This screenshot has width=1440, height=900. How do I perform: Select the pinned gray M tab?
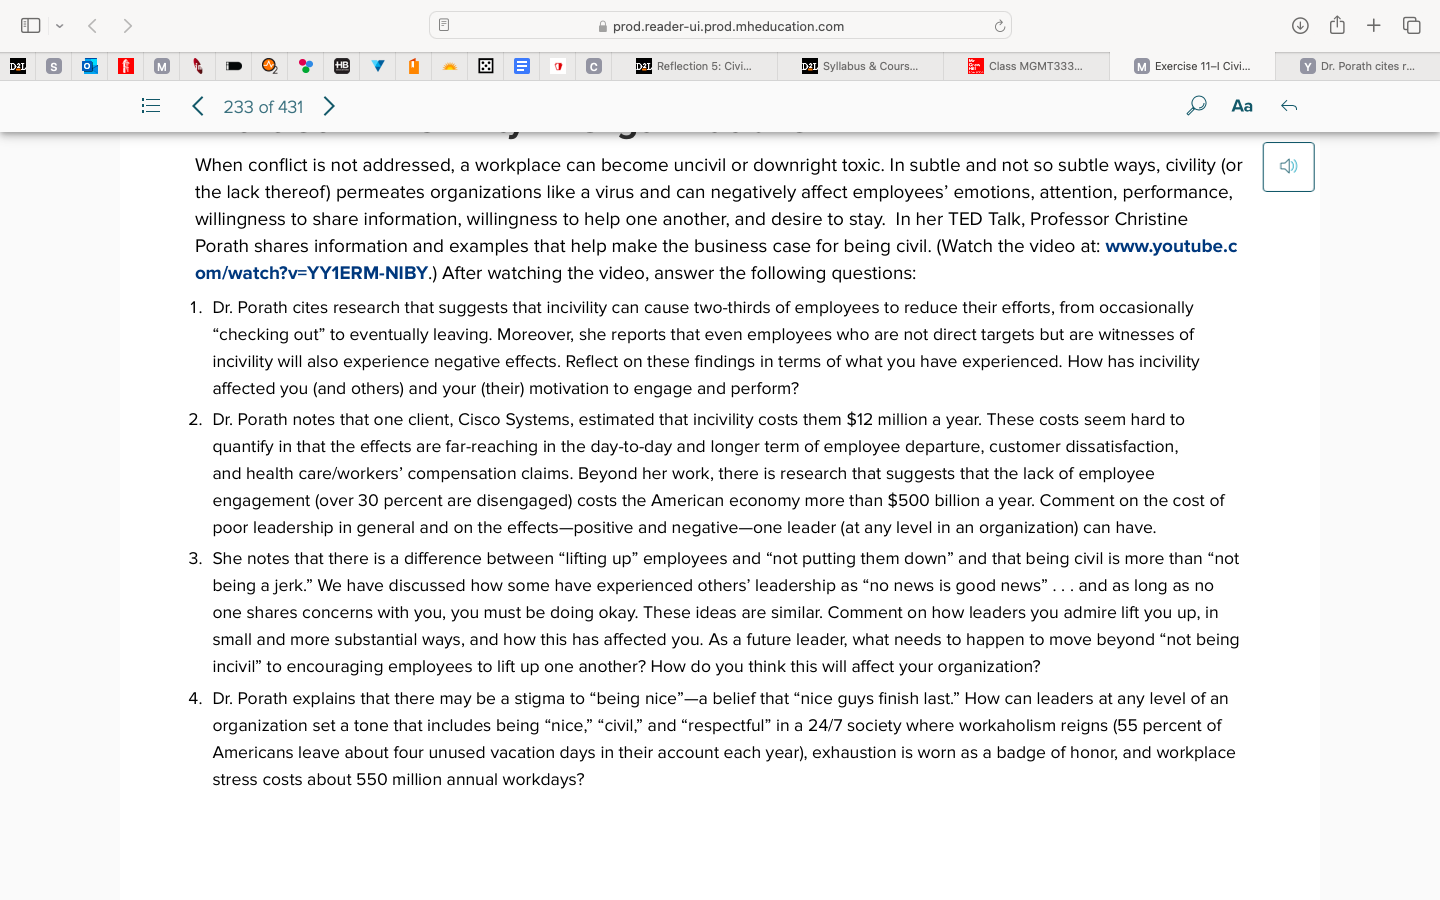162,66
